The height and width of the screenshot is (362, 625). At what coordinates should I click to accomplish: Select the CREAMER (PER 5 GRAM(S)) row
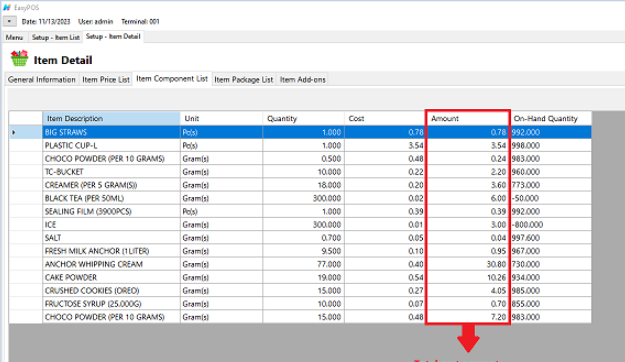[x=300, y=185]
